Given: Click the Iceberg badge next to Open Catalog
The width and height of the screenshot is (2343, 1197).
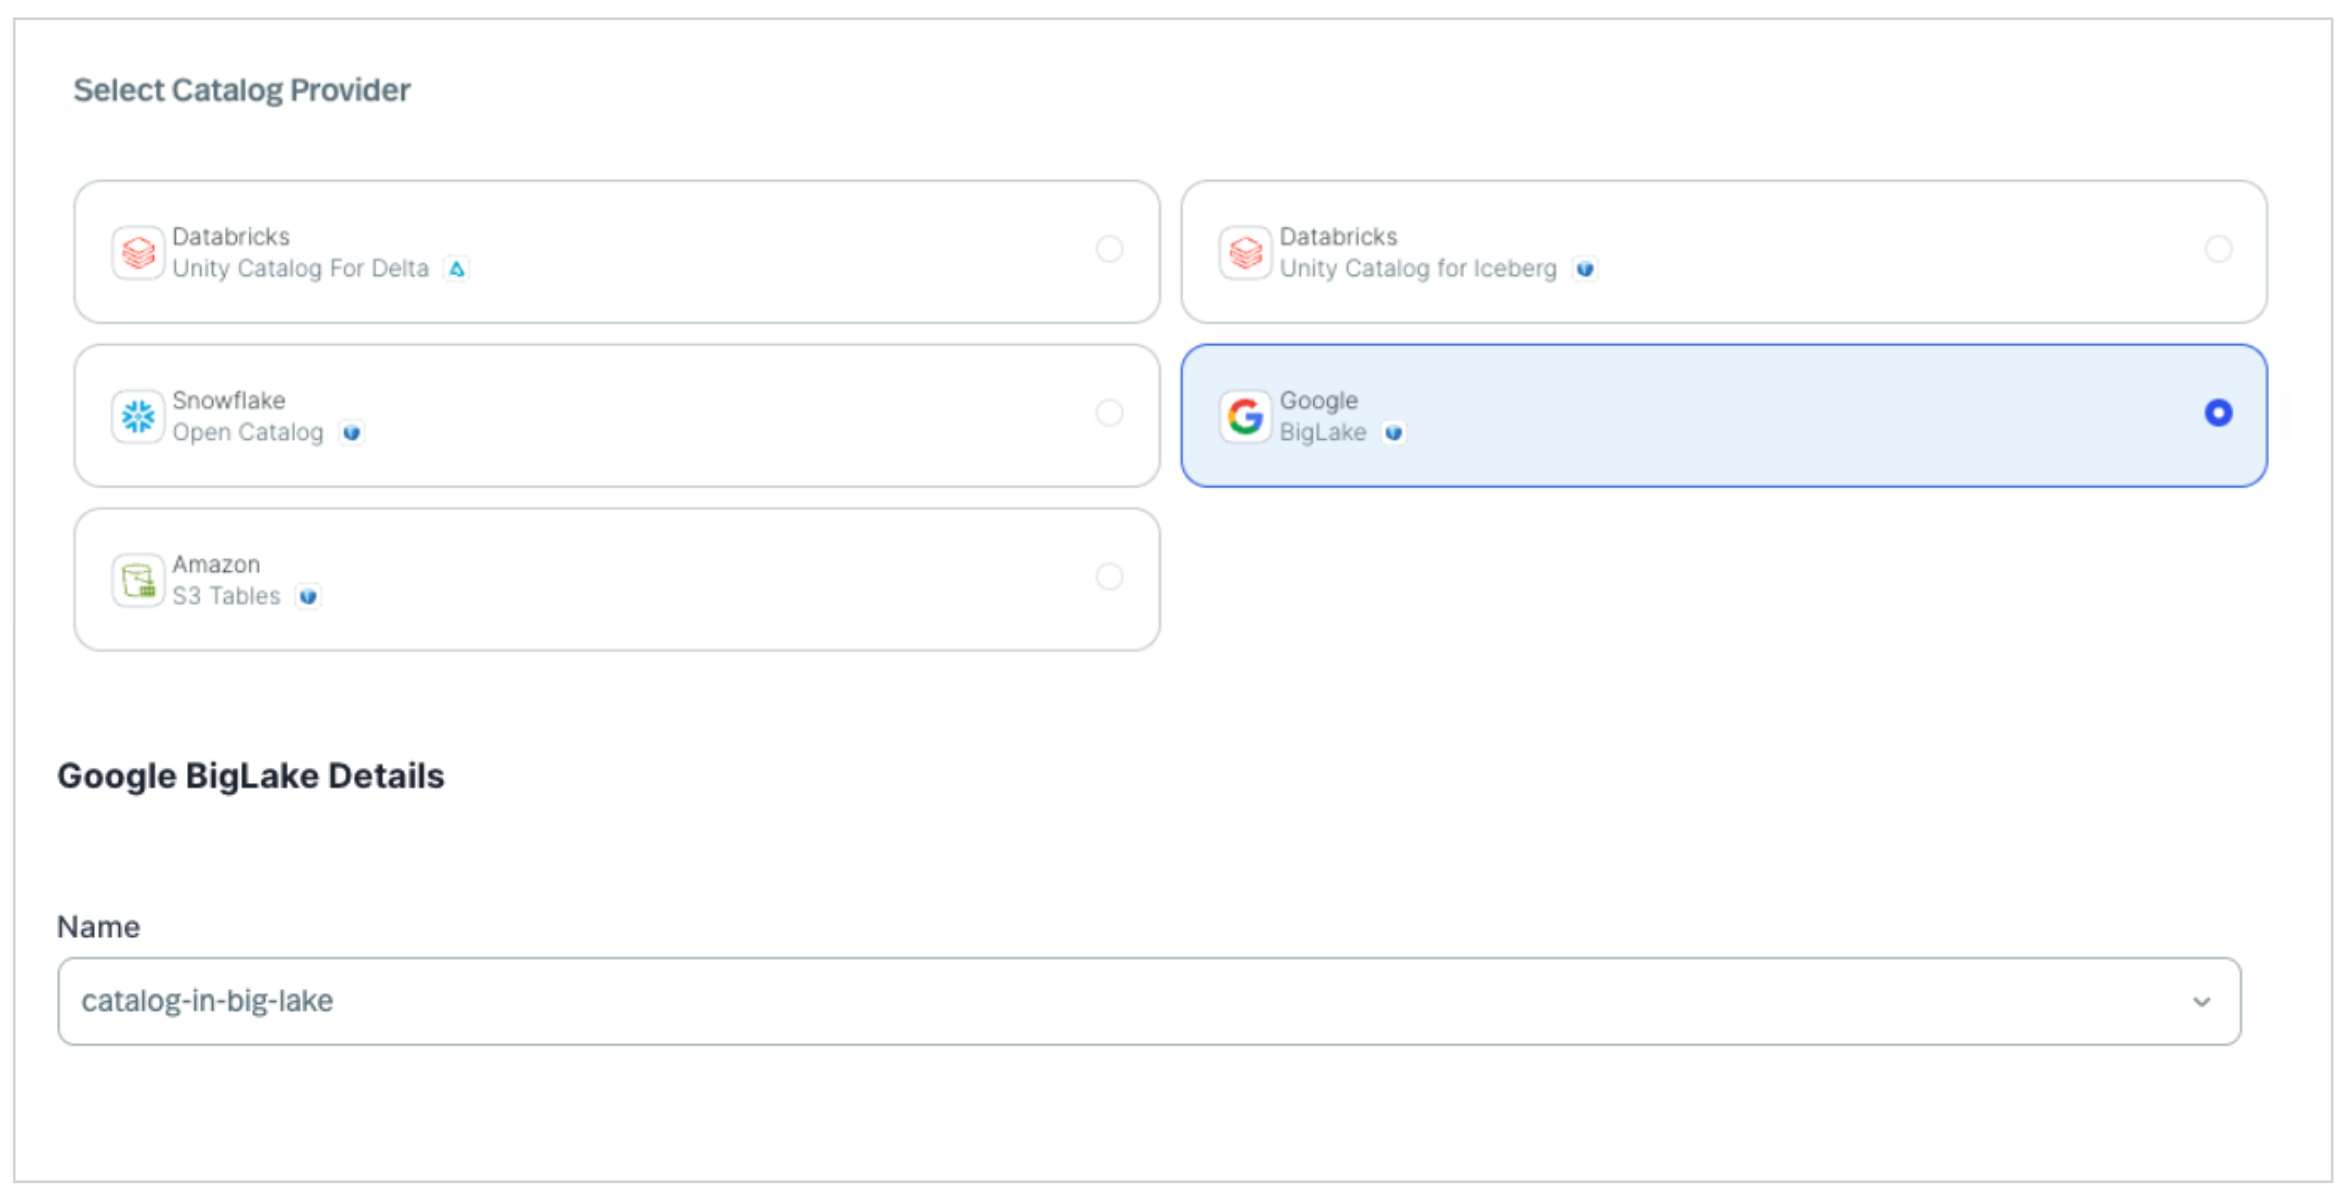Looking at the screenshot, I should [x=351, y=433].
